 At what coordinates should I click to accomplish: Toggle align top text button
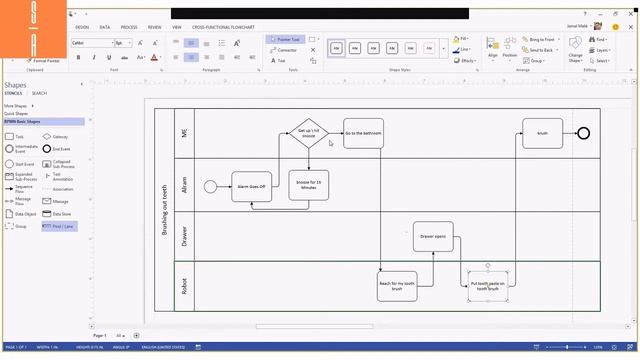(x=176, y=42)
